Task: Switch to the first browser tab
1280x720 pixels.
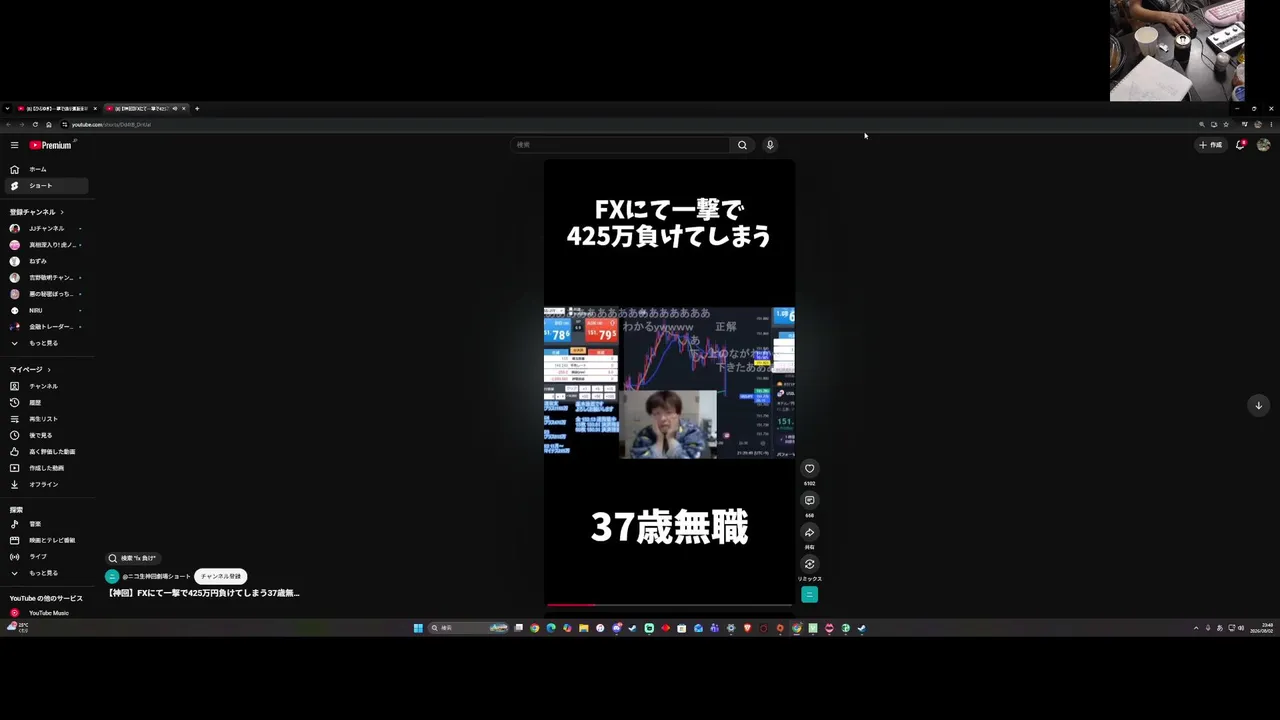Action: pos(58,108)
